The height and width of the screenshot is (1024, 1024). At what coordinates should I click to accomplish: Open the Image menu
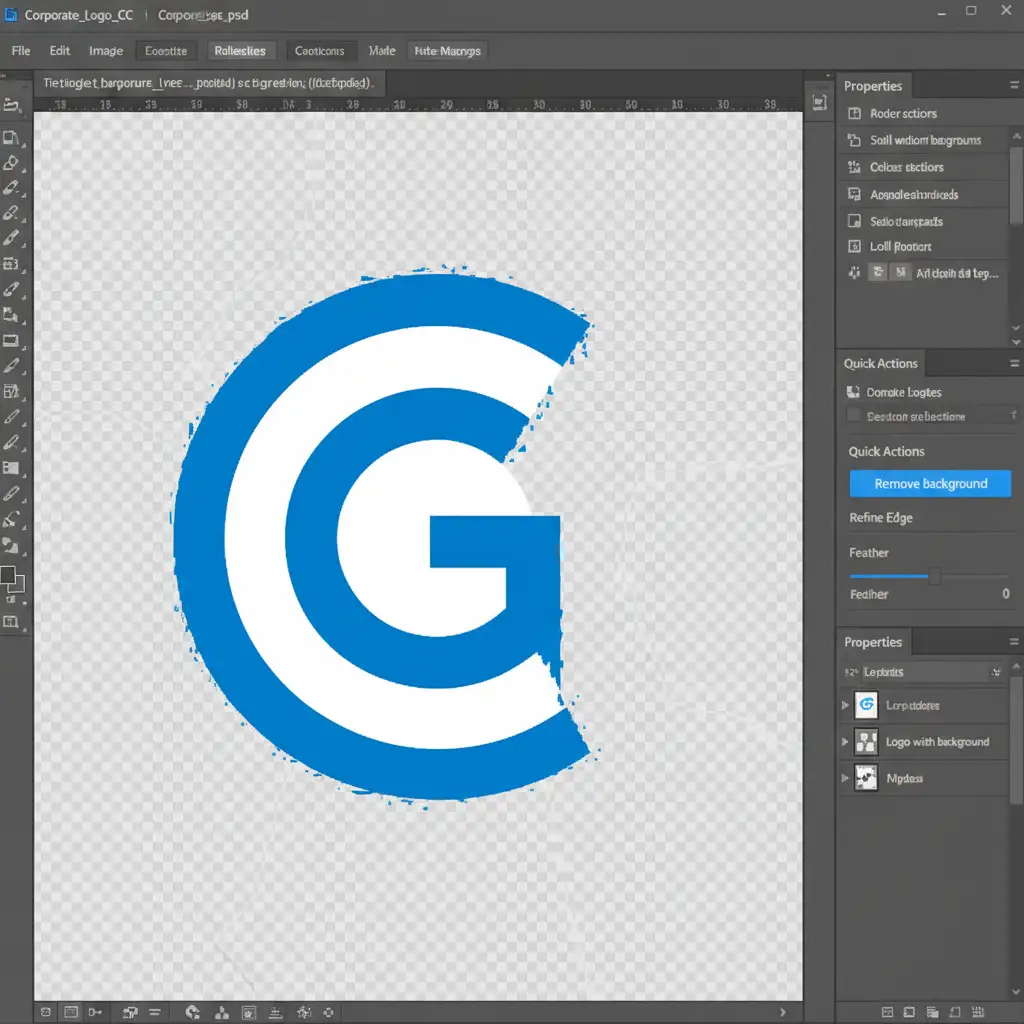point(106,51)
